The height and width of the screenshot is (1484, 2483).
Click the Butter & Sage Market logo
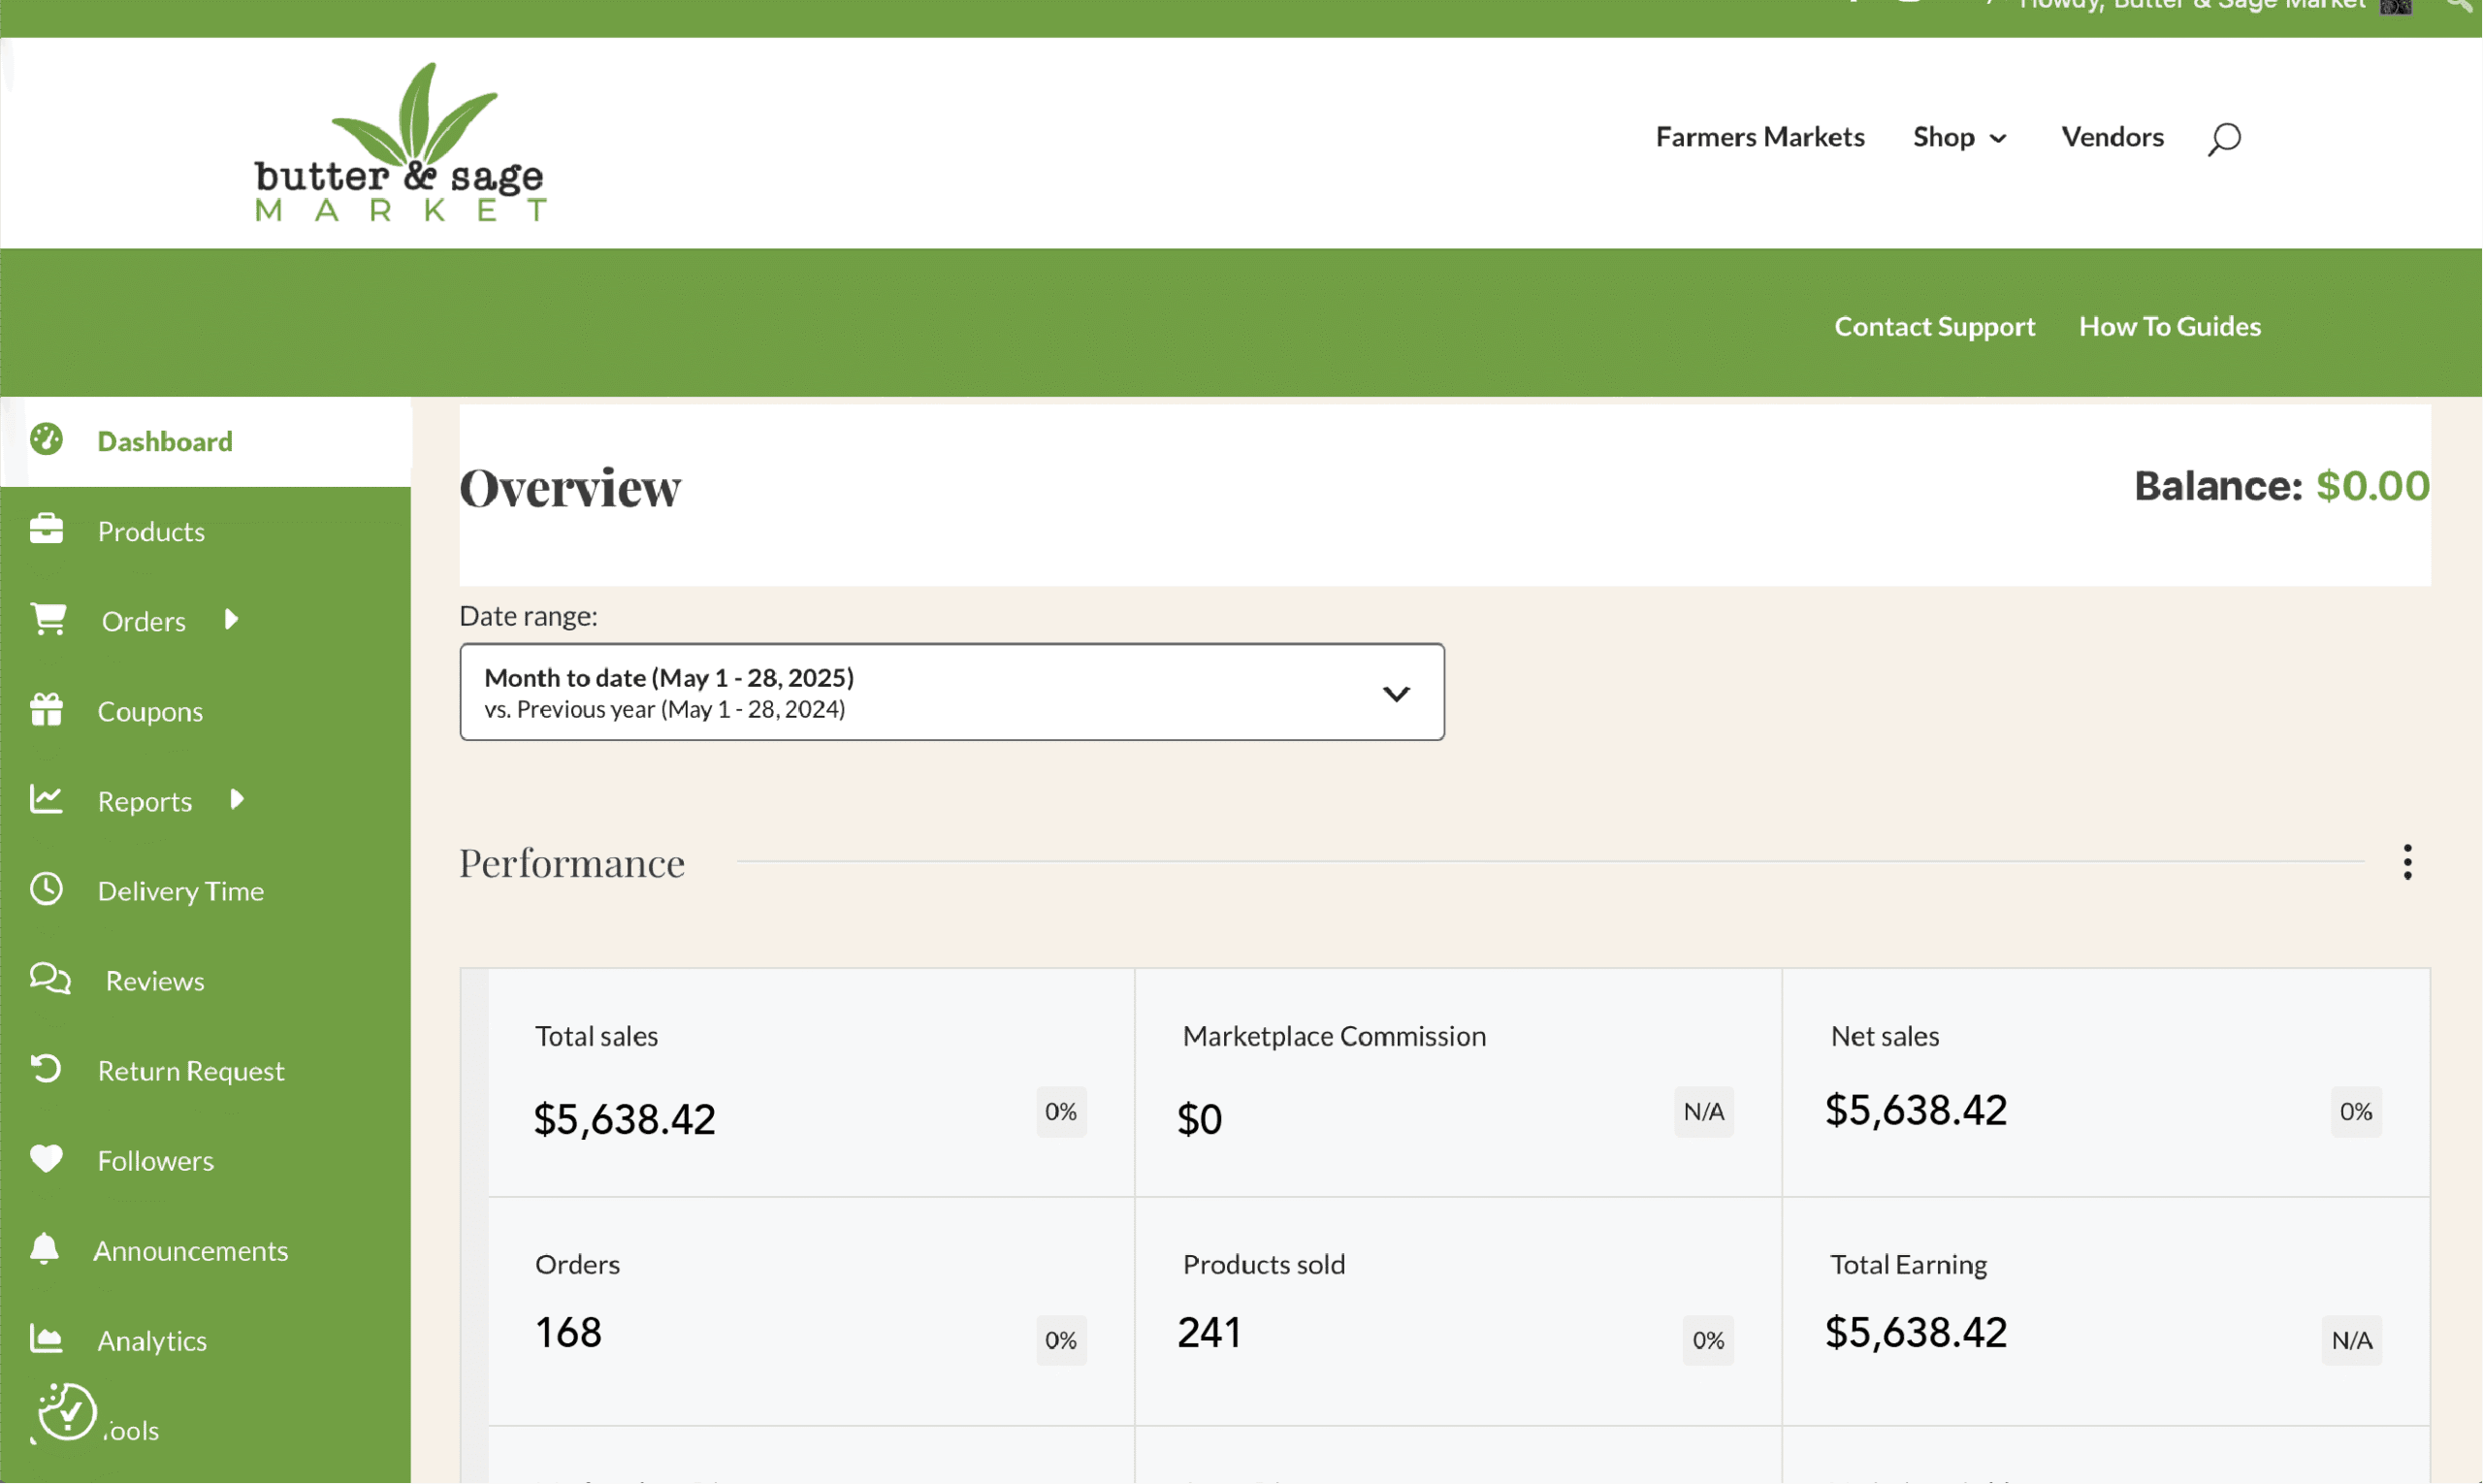pyautogui.click(x=400, y=142)
